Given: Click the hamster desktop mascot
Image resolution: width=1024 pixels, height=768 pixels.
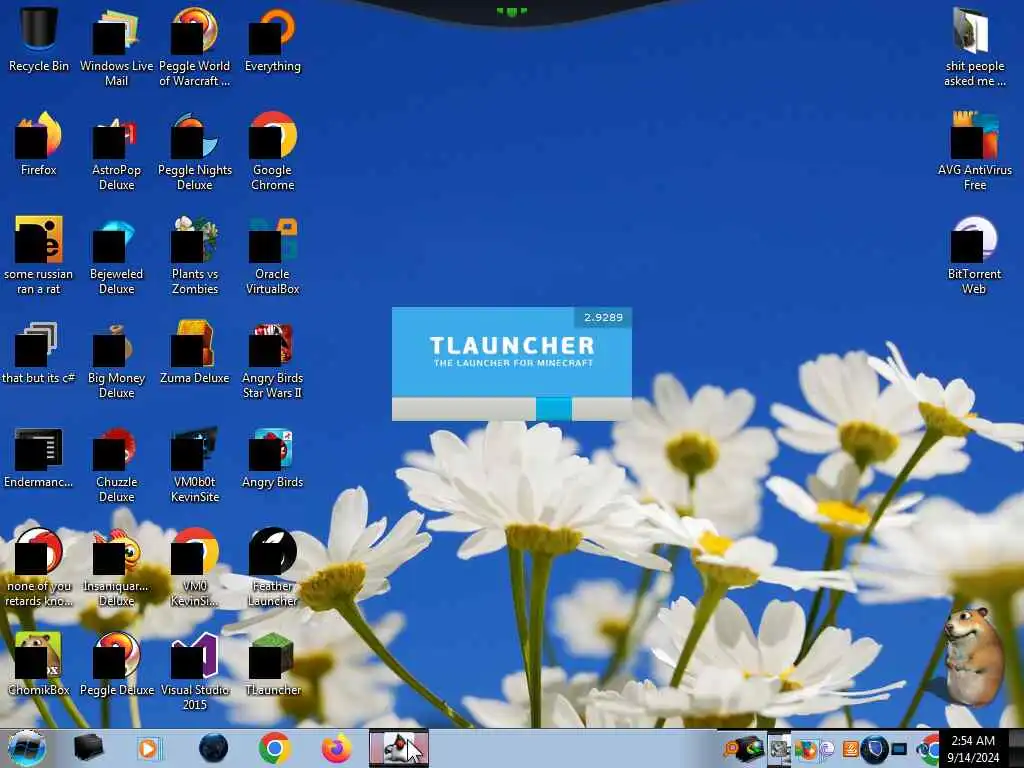Looking at the screenshot, I should [x=974, y=656].
